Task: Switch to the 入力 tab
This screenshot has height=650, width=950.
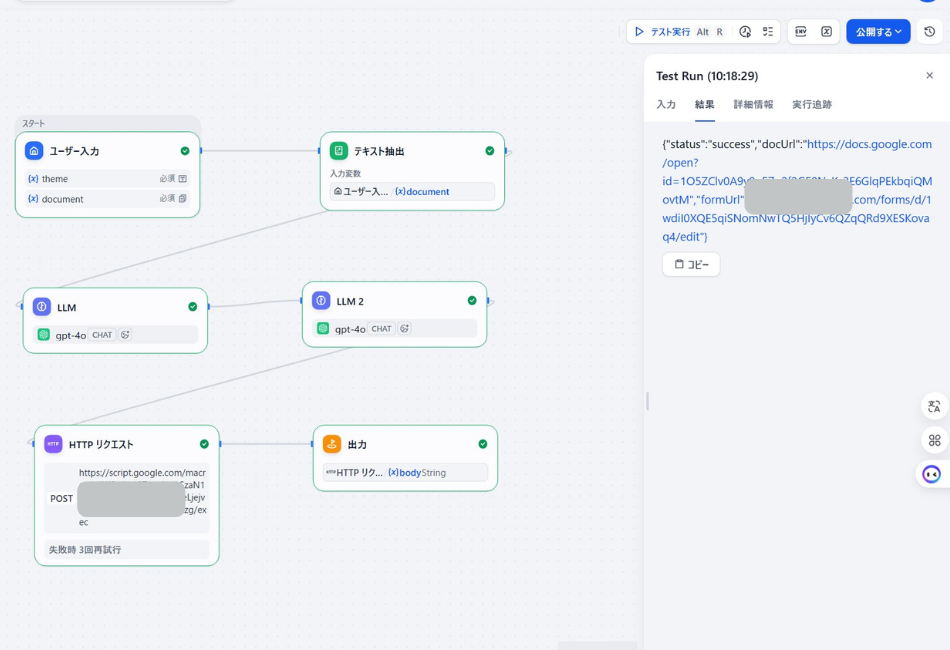Action: pyautogui.click(x=668, y=104)
